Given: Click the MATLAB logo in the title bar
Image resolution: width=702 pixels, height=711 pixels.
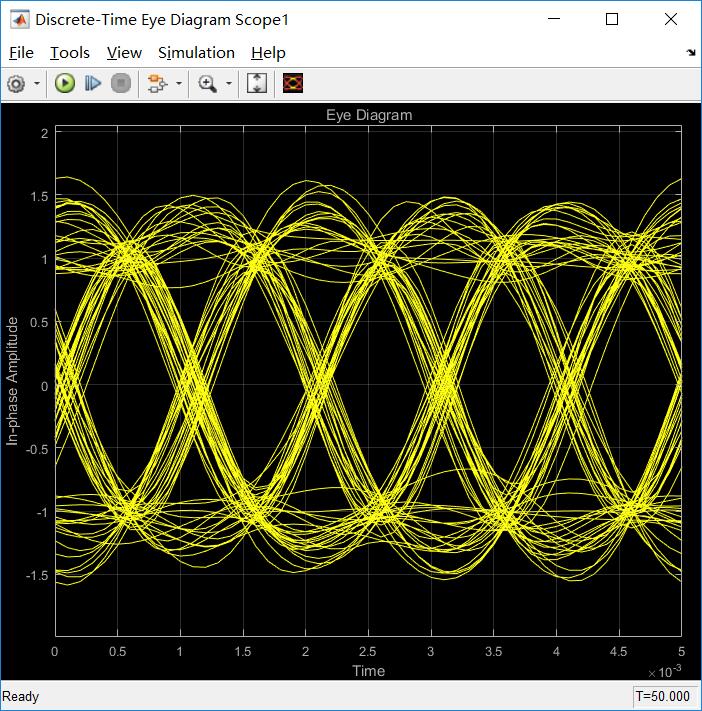Looking at the screenshot, I should click(x=20, y=20).
